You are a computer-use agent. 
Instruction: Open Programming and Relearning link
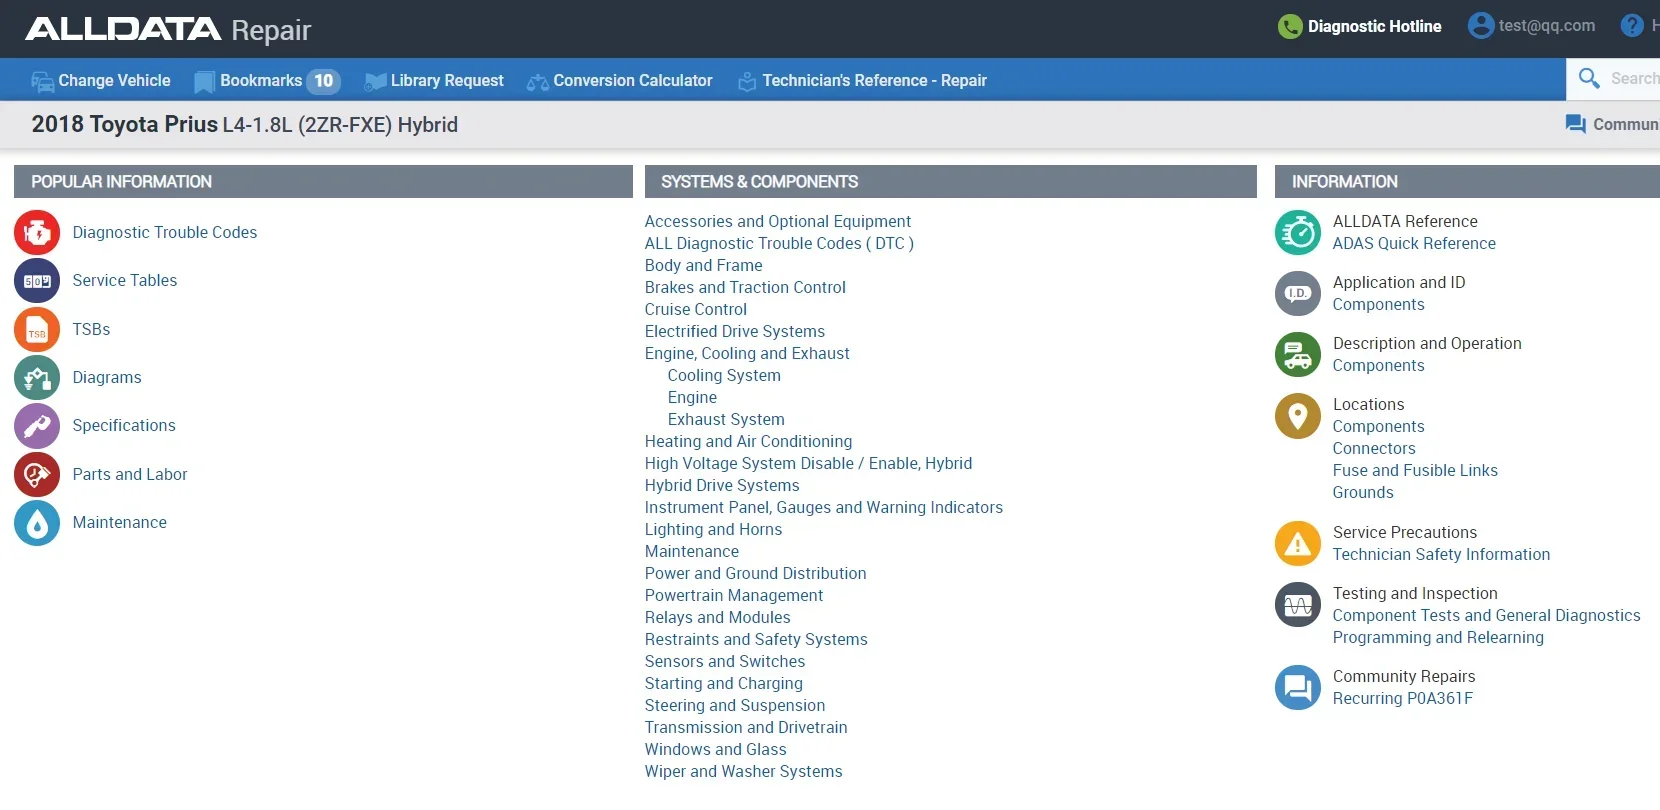click(x=1438, y=638)
